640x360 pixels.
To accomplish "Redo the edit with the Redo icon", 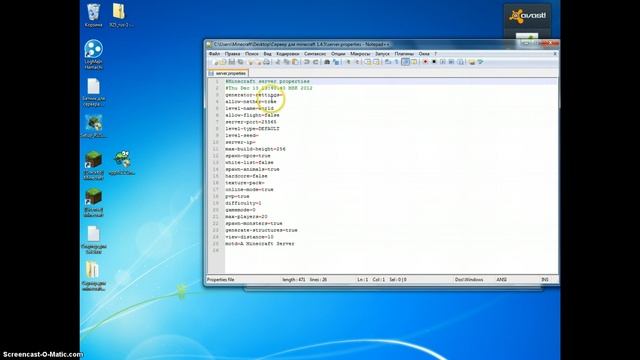I will click(x=316, y=62).
